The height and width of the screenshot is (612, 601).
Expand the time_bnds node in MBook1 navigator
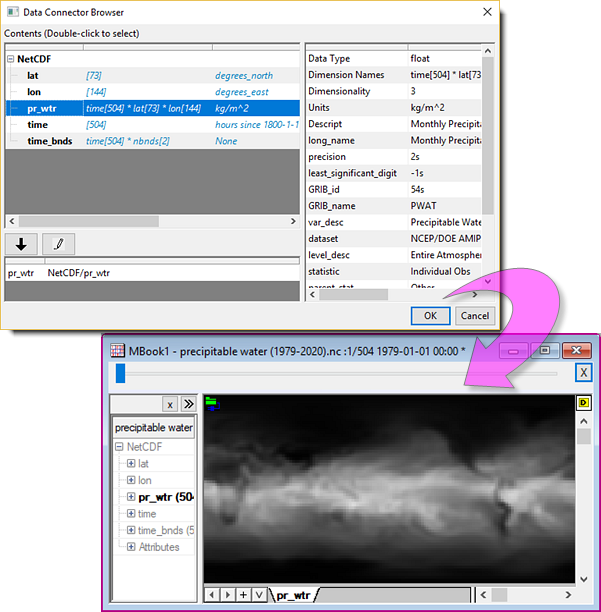pyautogui.click(x=131, y=530)
